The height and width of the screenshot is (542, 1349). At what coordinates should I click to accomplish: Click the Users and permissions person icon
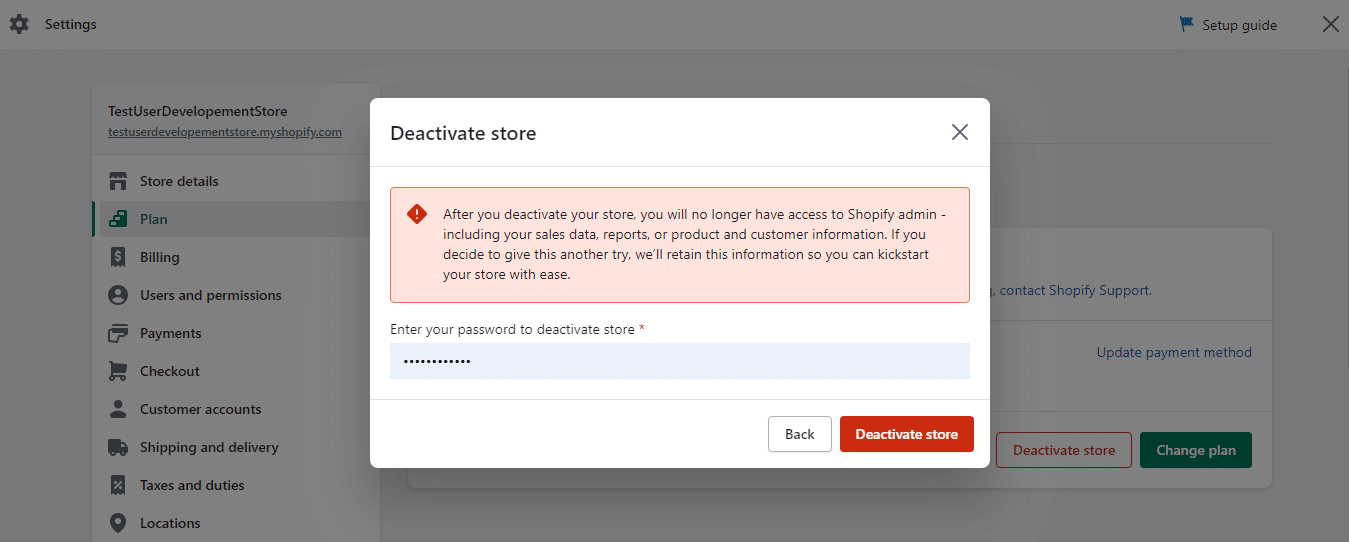point(118,295)
